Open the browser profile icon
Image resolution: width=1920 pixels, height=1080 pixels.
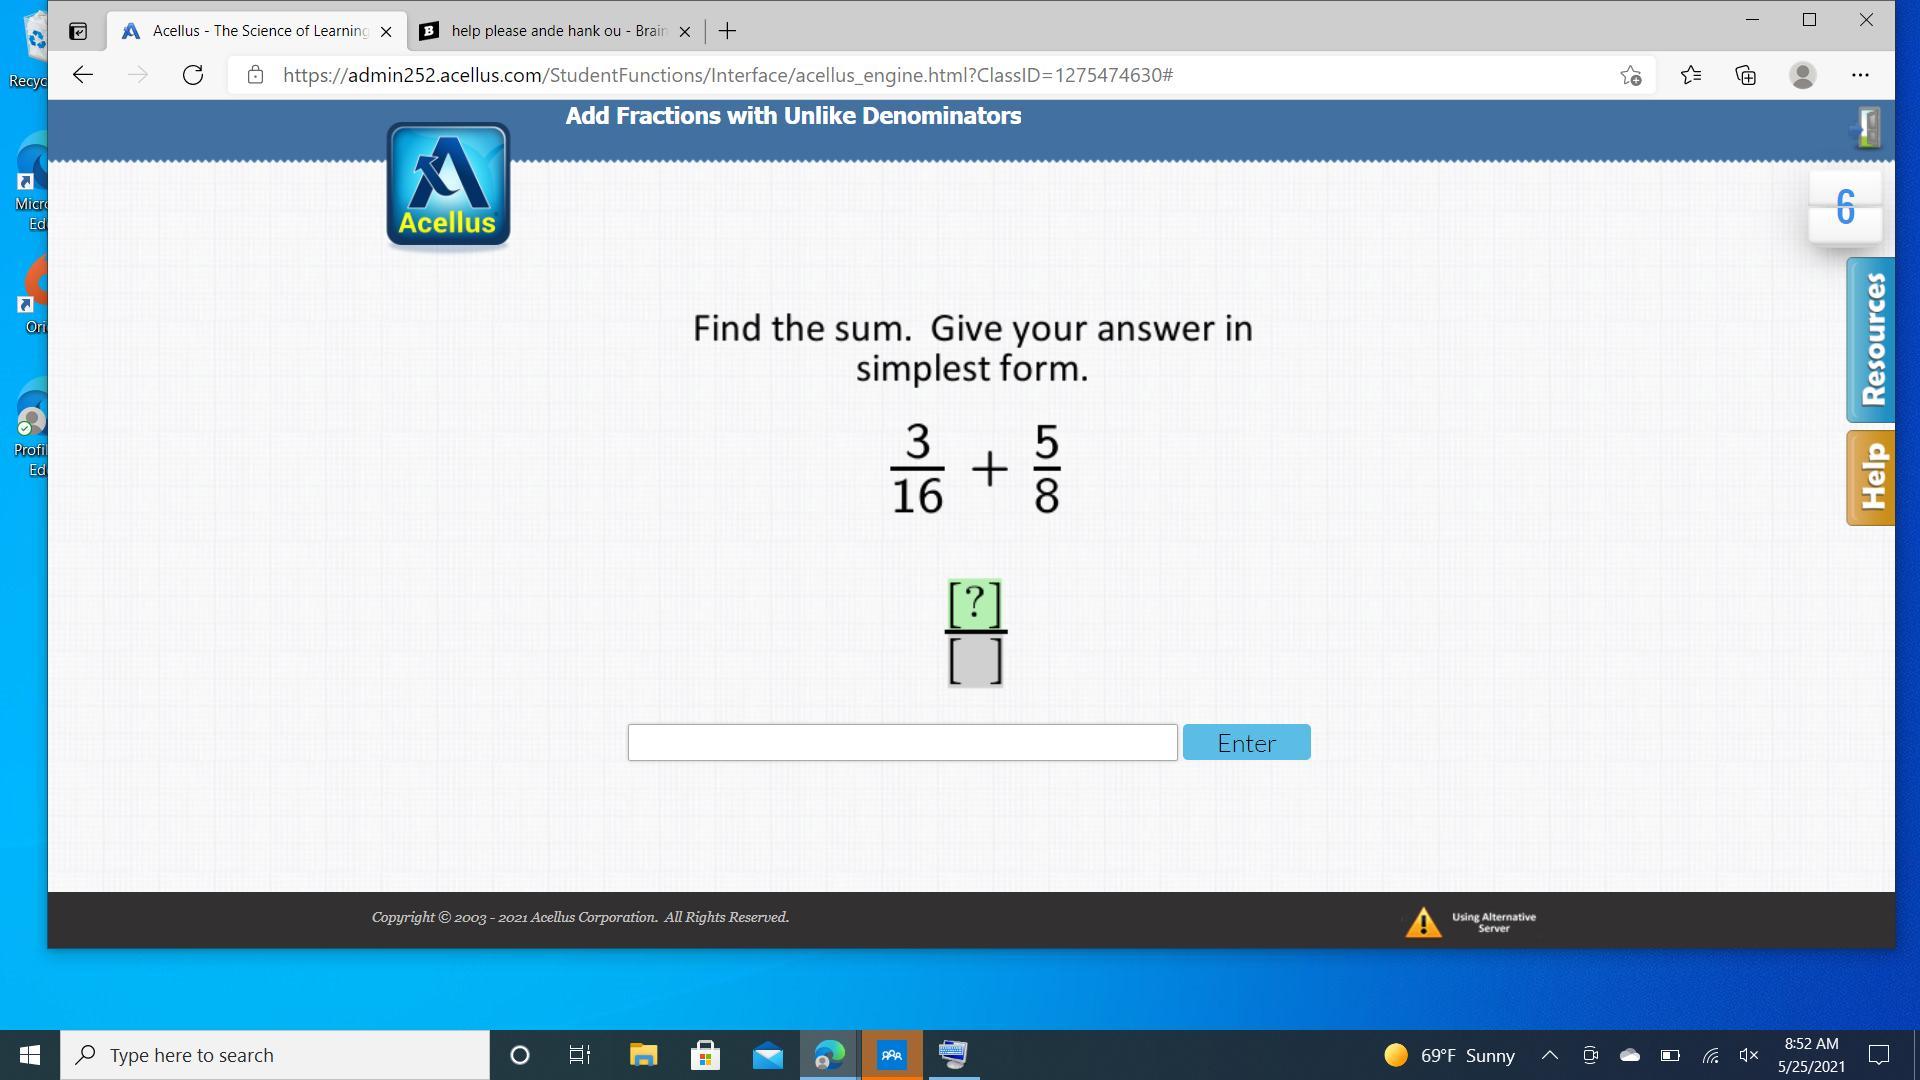click(x=1802, y=75)
